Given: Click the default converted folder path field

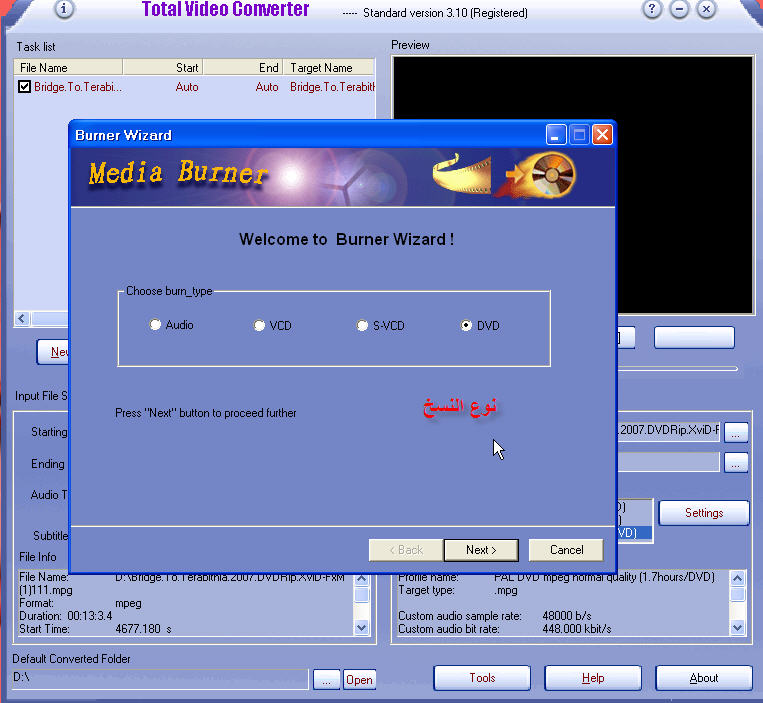Looking at the screenshot, I should [x=160, y=679].
